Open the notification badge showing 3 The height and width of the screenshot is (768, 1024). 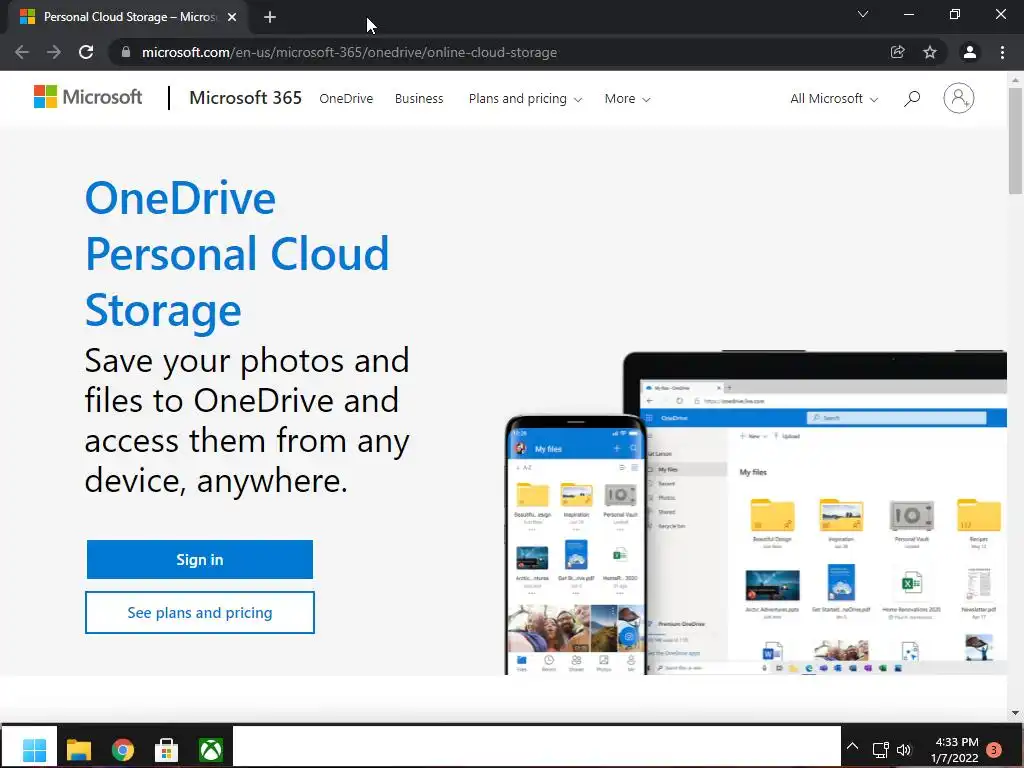point(995,750)
